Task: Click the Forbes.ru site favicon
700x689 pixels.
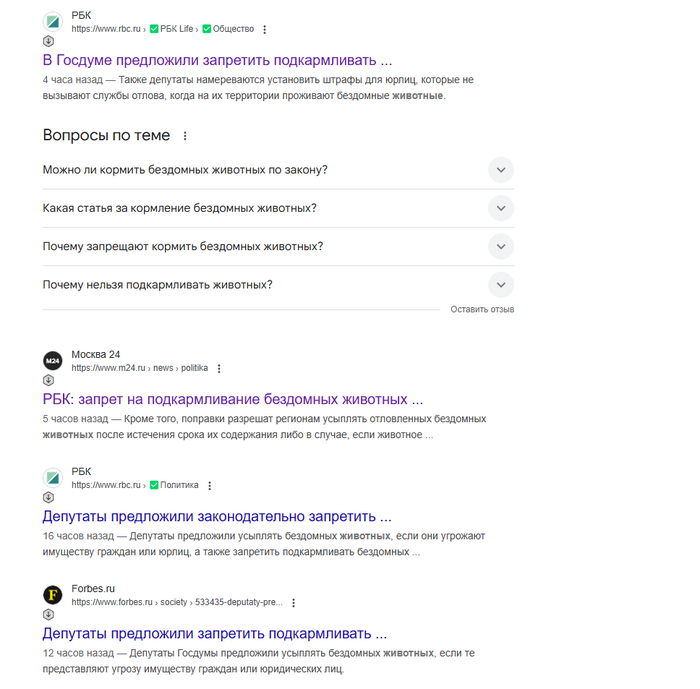Action: coord(53,595)
